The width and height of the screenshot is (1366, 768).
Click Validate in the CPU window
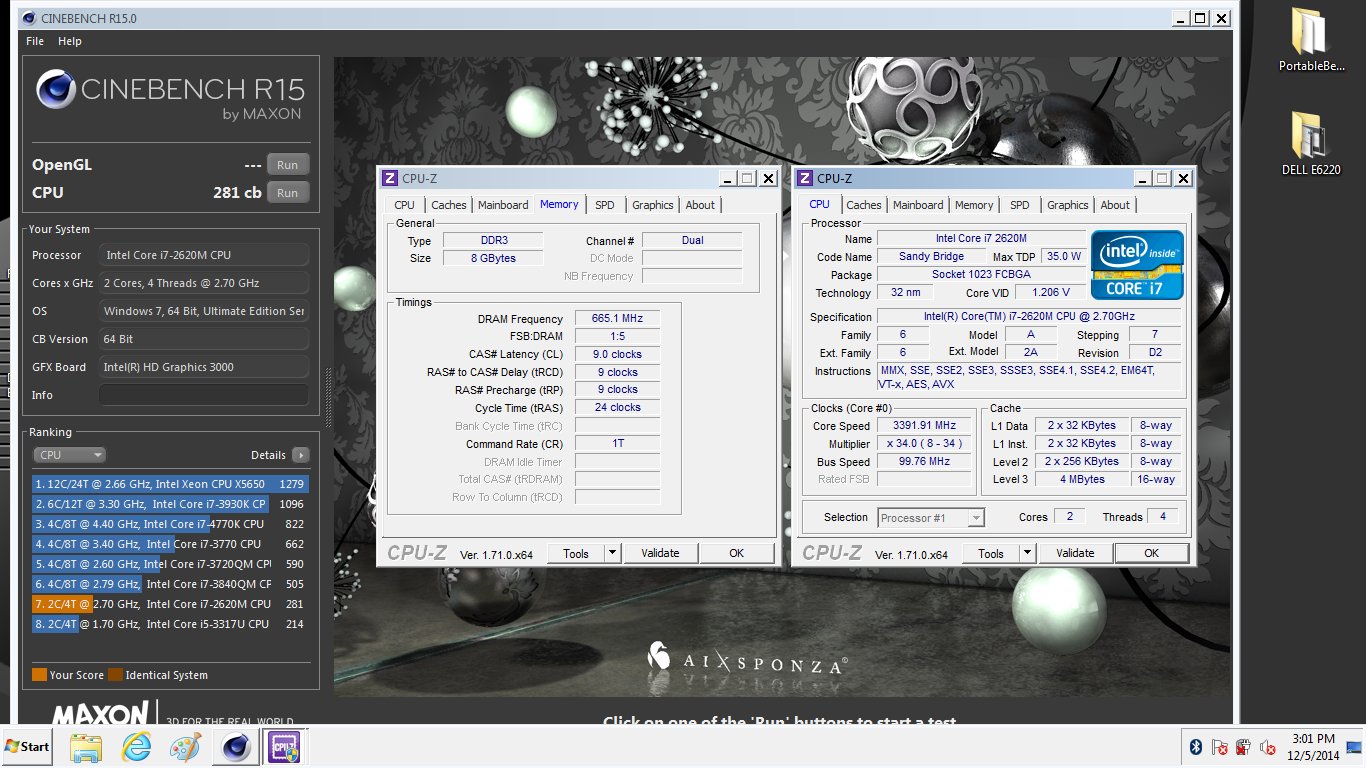pos(1075,553)
